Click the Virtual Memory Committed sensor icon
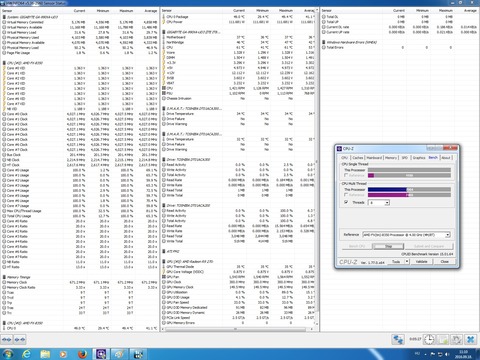 click(4, 22)
